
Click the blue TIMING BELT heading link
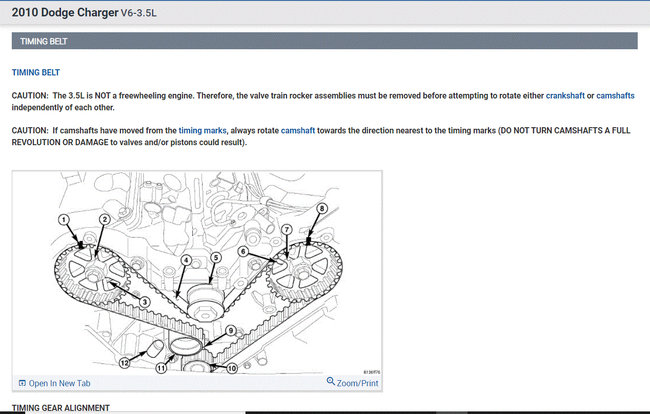point(36,73)
